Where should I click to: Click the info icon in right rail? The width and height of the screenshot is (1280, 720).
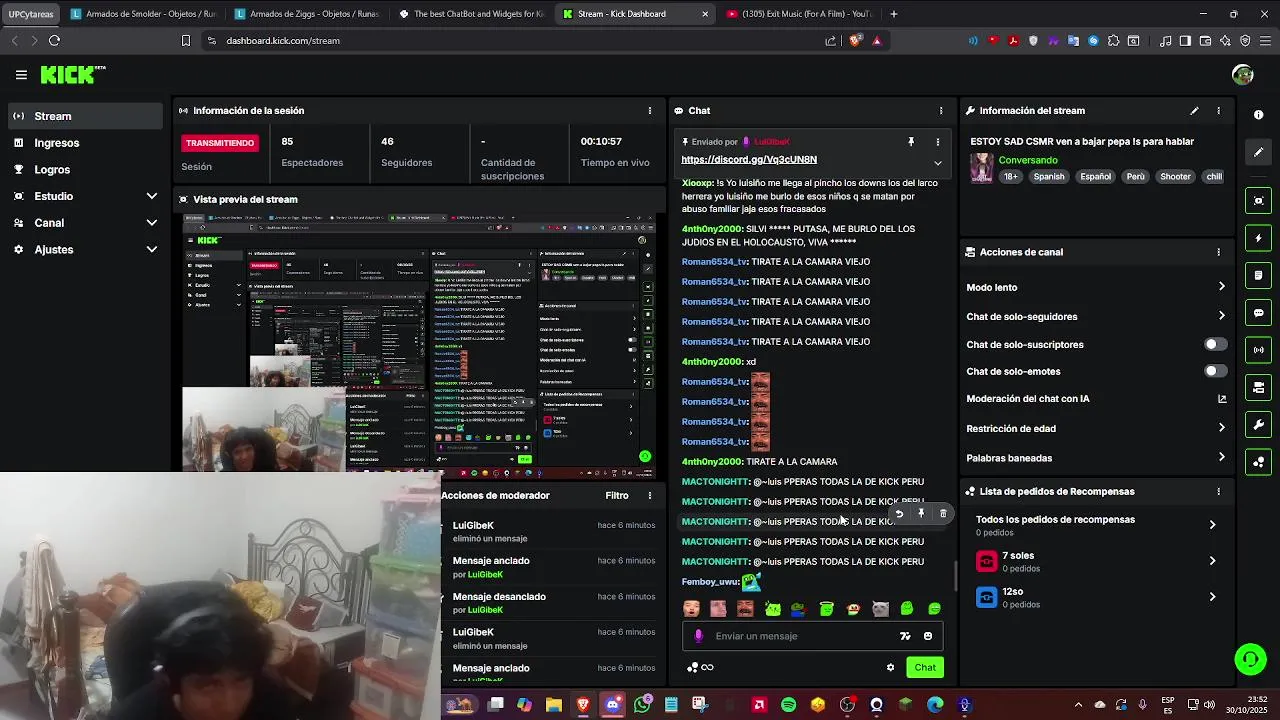click(x=1259, y=115)
